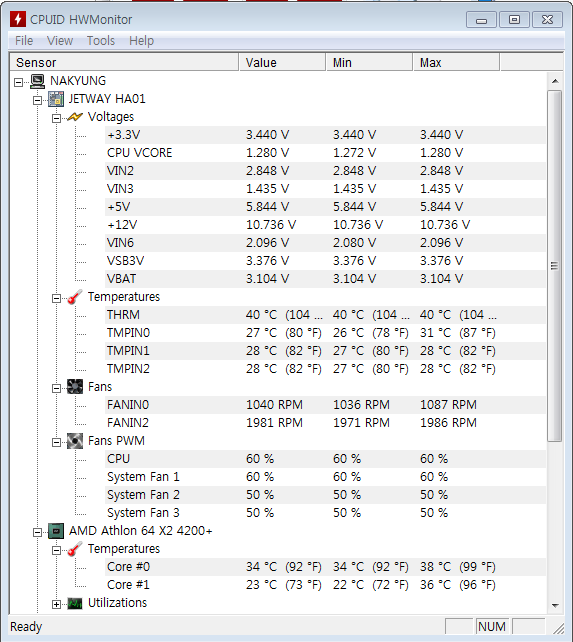Open the View menu

tap(60, 41)
